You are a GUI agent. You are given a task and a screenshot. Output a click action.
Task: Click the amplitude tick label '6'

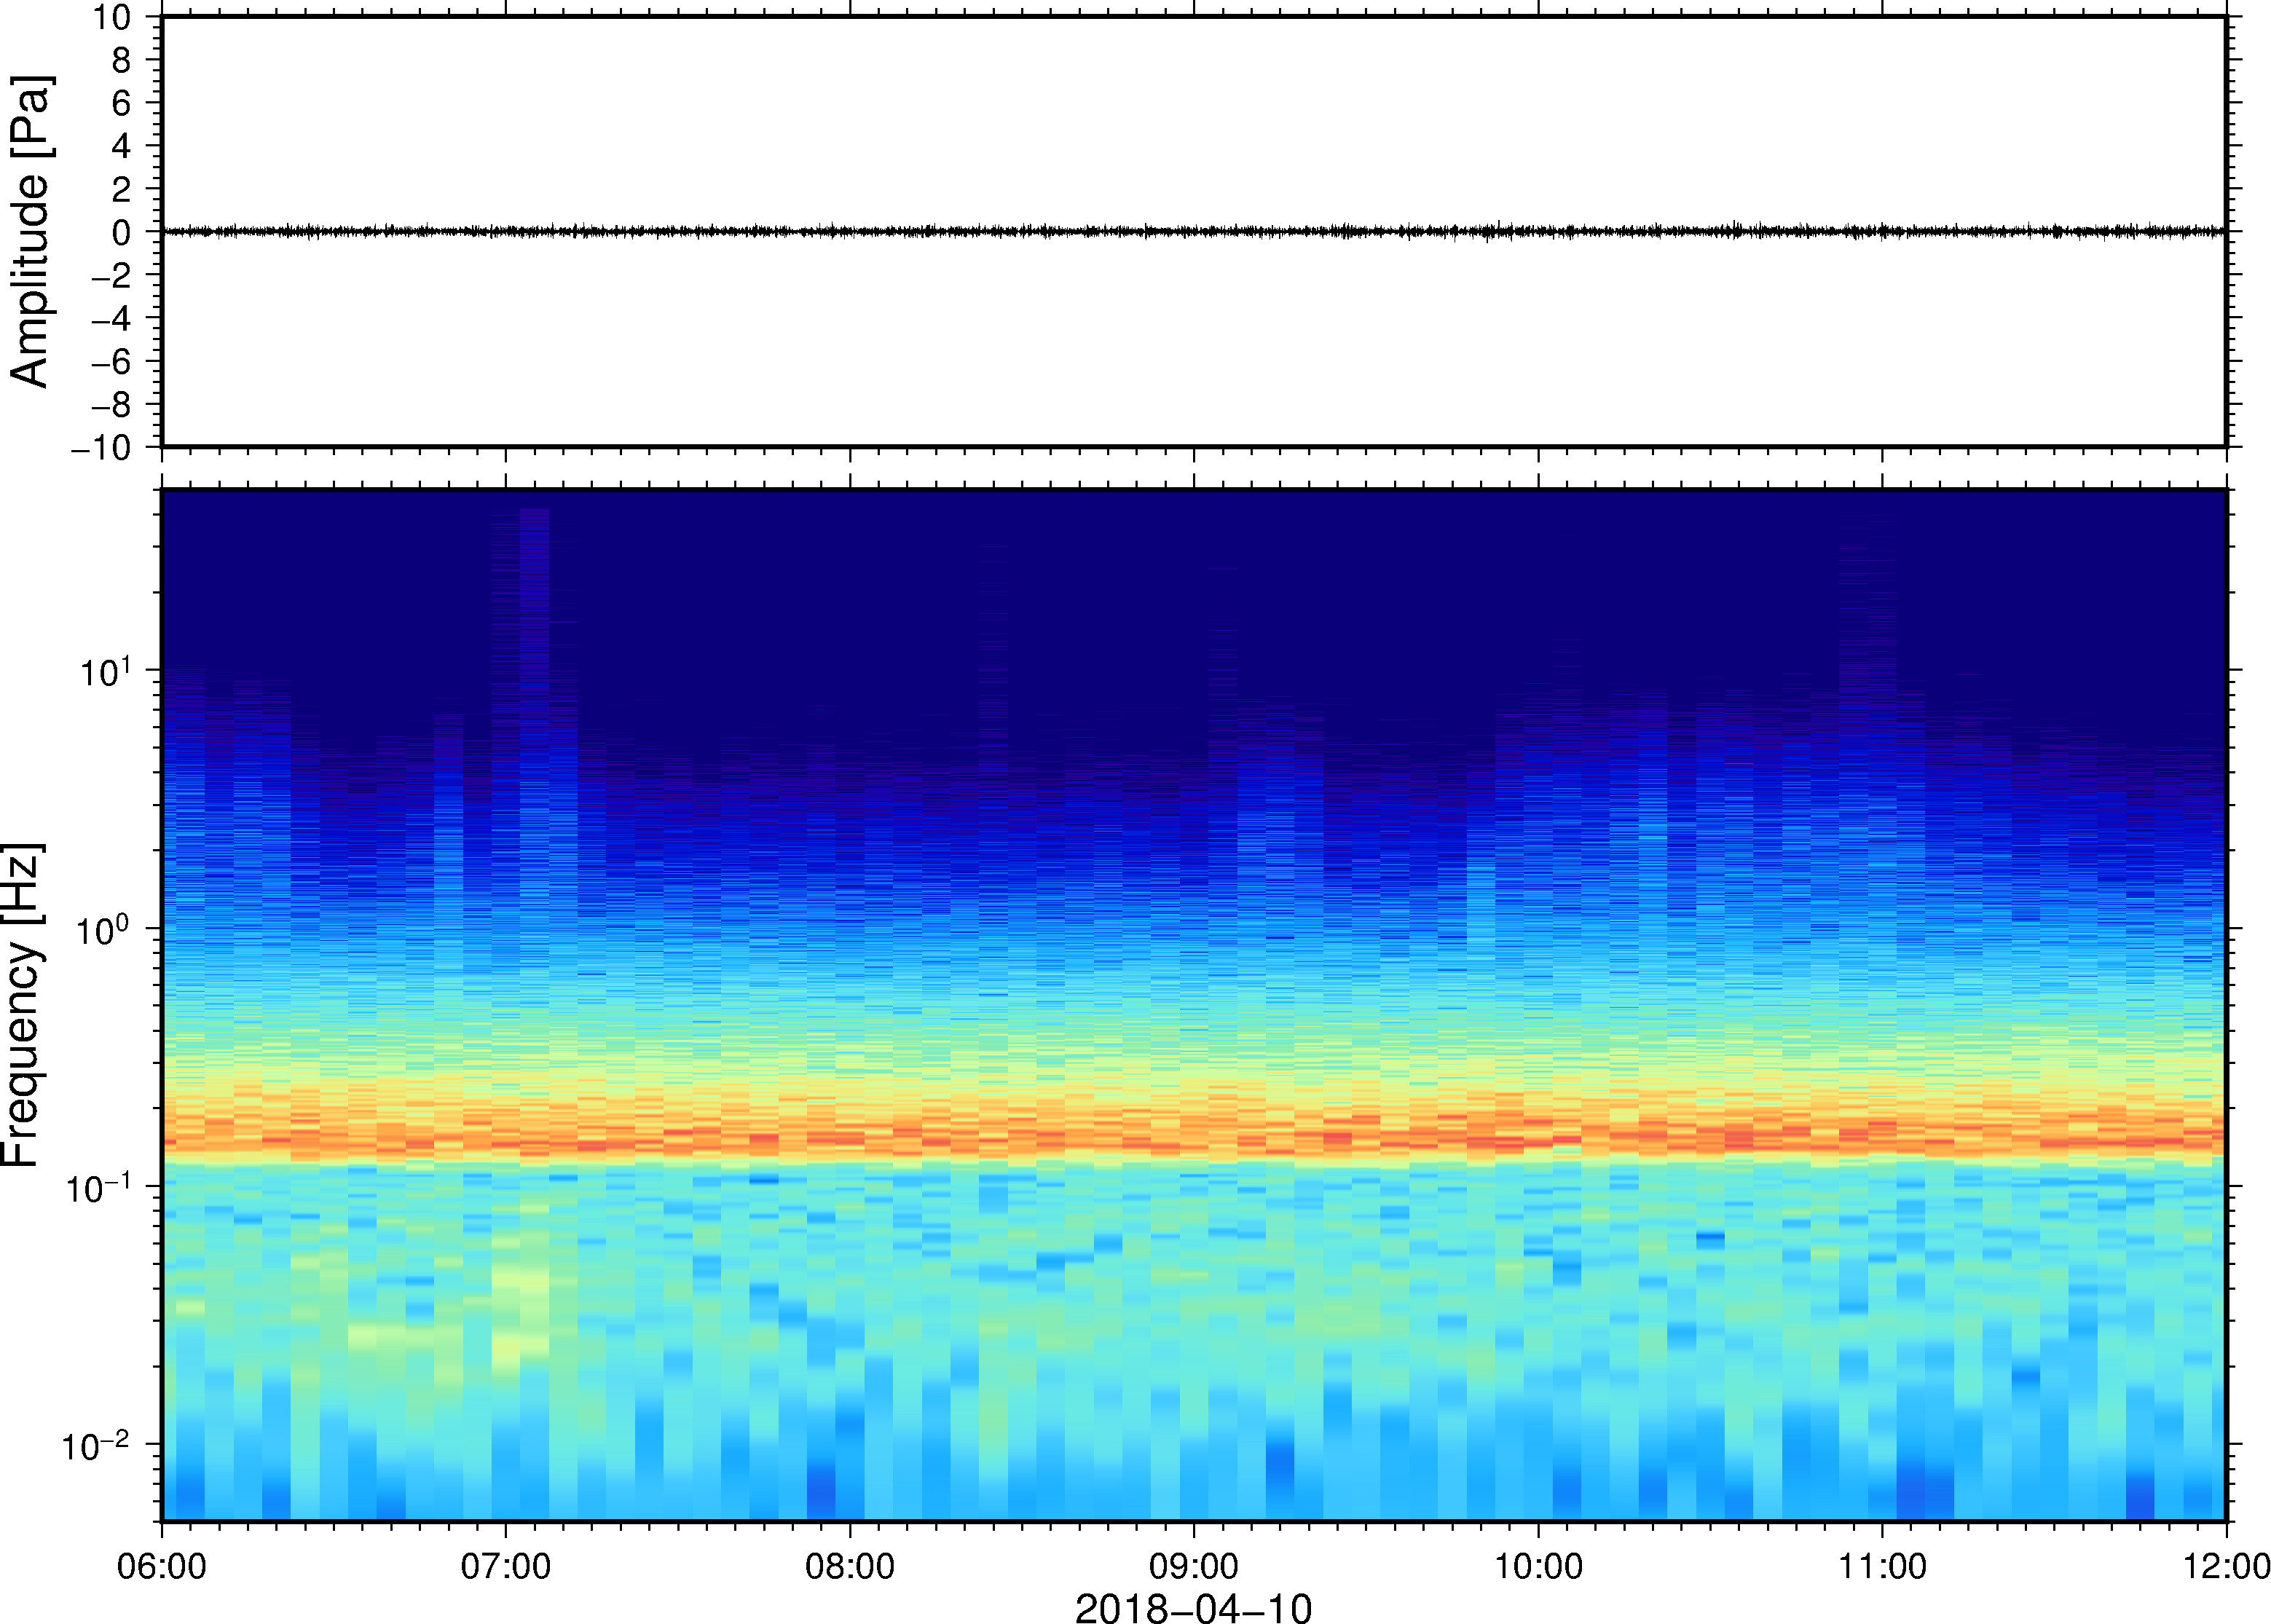point(122,103)
